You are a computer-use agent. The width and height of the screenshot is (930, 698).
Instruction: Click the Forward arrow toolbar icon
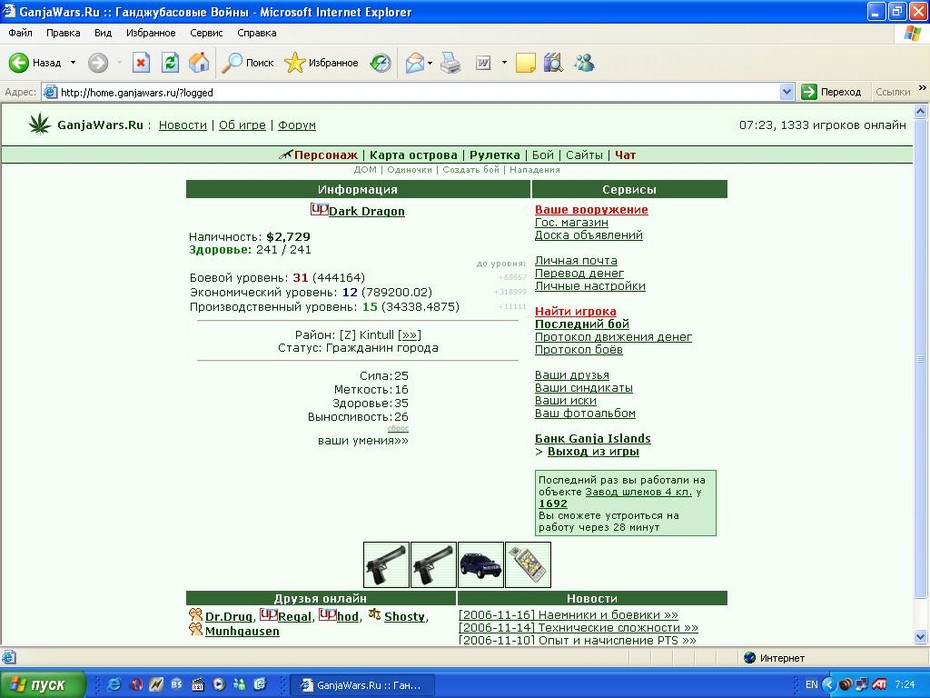click(x=98, y=62)
